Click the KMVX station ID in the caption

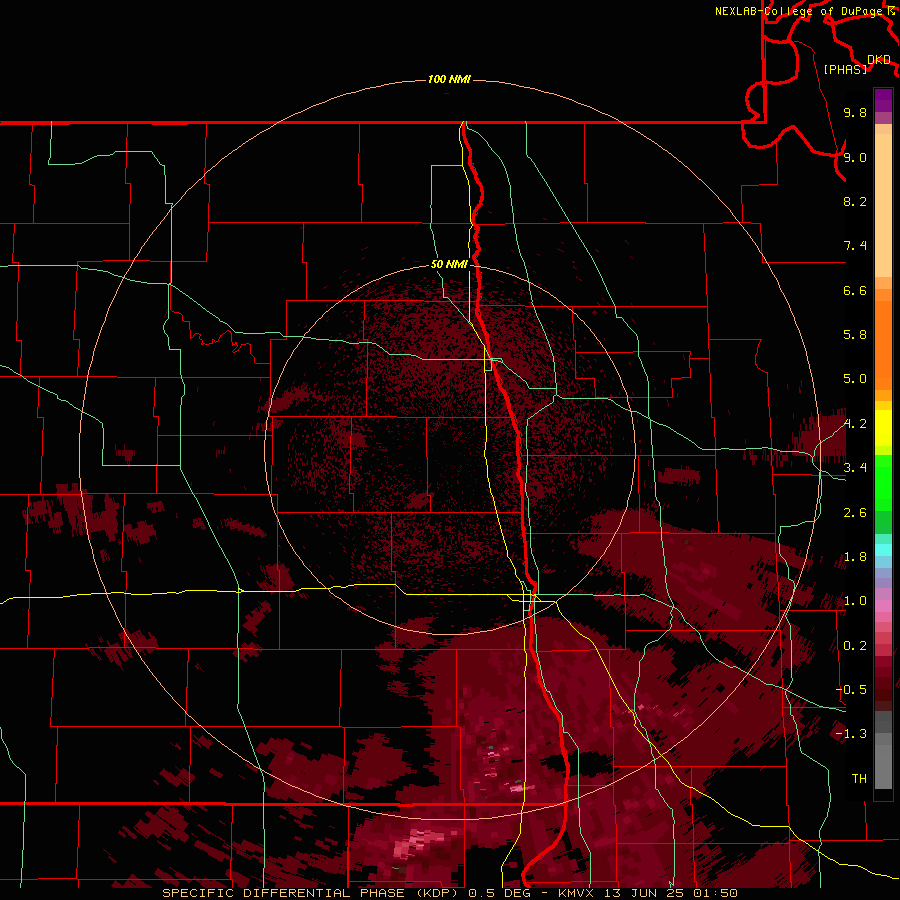576,893
